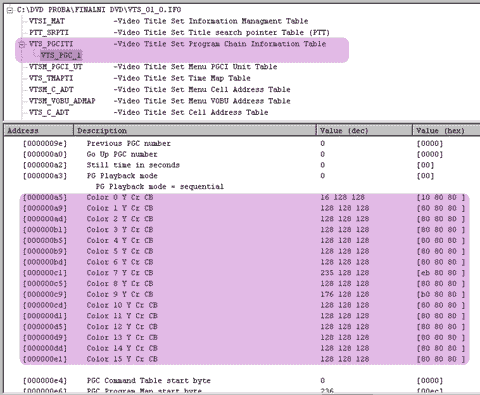Select VTSI_MAT tree item
The width and height of the screenshot is (480, 395).
tap(47, 21)
